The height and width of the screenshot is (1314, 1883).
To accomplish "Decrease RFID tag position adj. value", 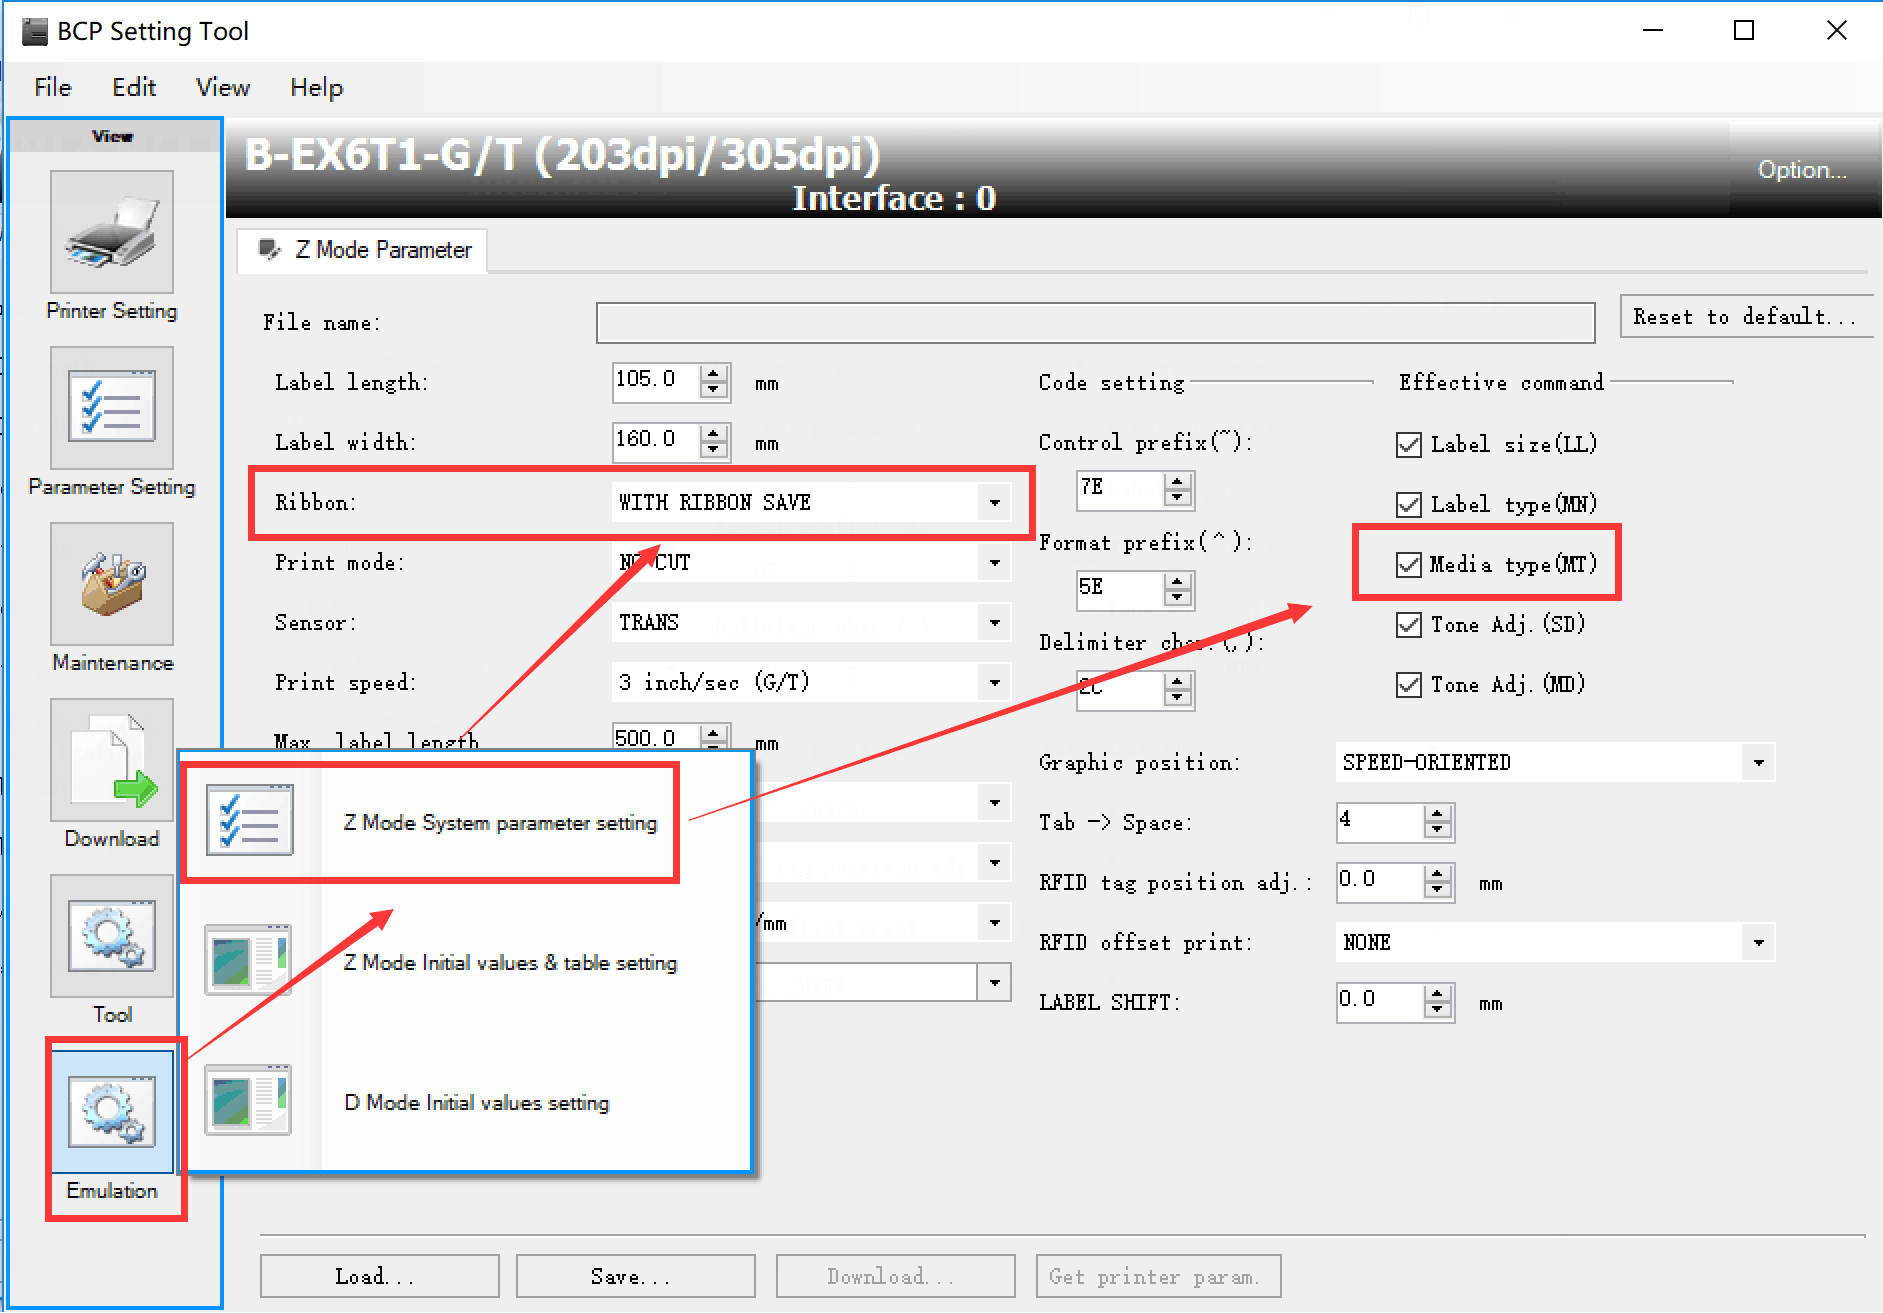I will (x=1438, y=890).
